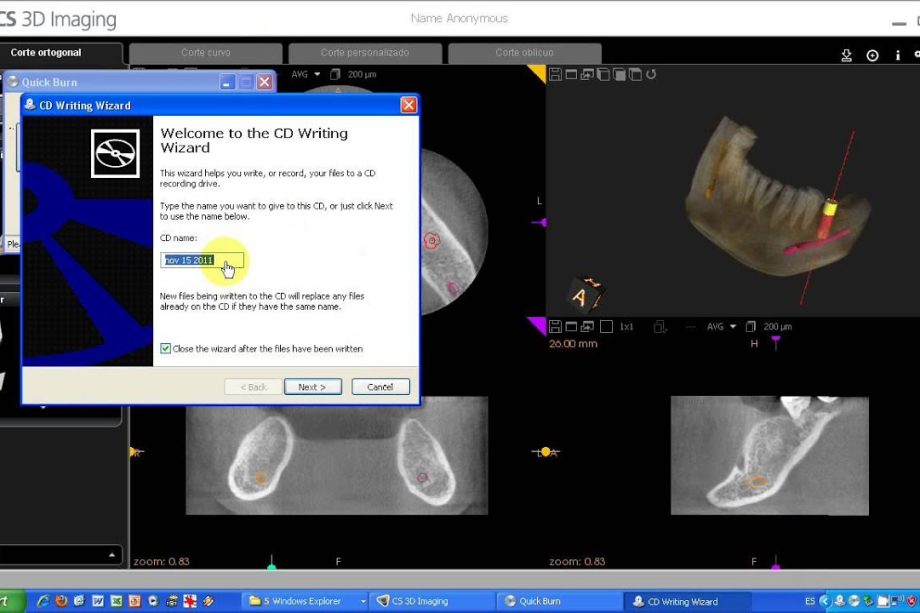Click the yellow L-A center marker
The width and height of the screenshot is (920, 613).
click(546, 452)
